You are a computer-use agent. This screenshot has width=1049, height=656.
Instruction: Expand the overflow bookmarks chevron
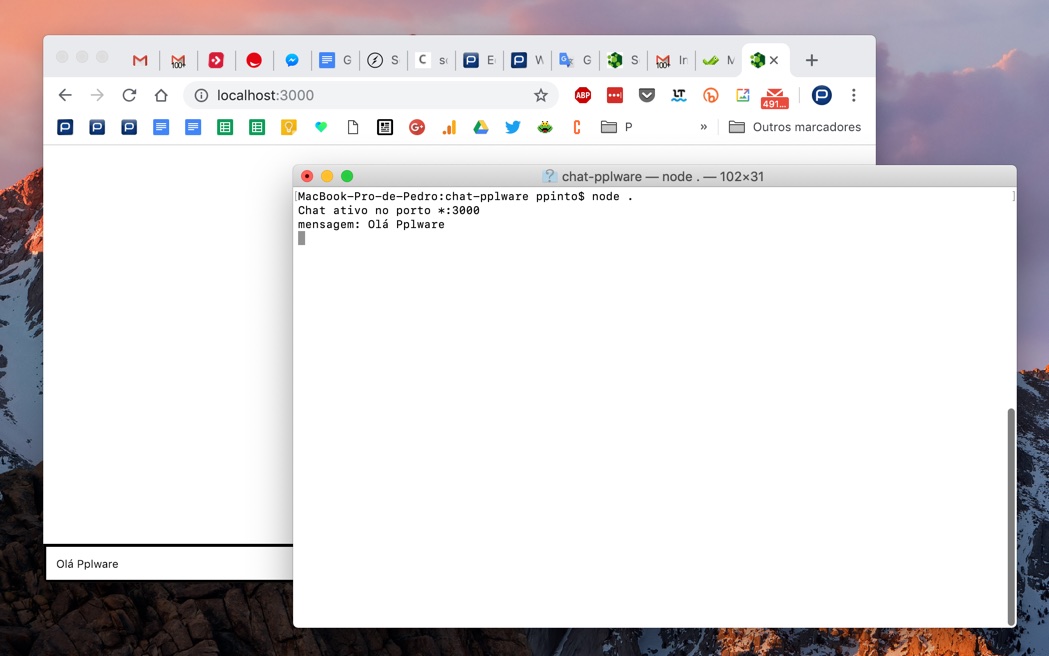tap(703, 127)
